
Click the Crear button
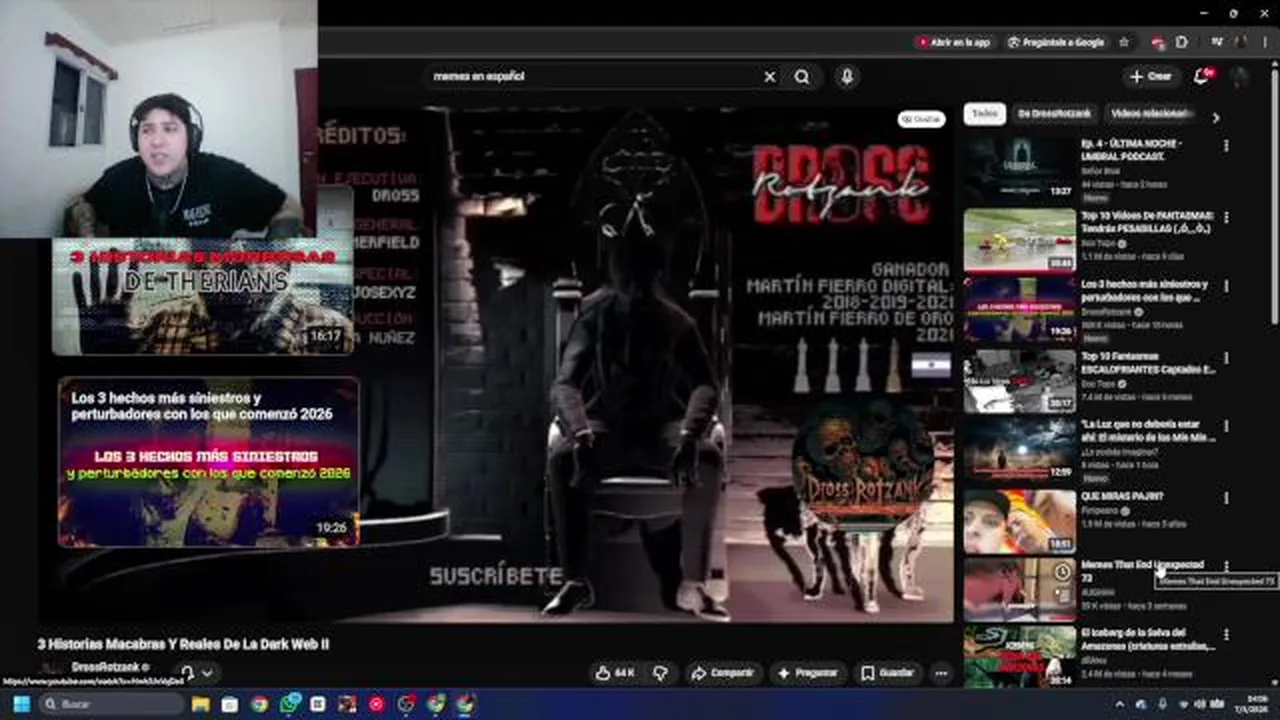tap(1150, 76)
